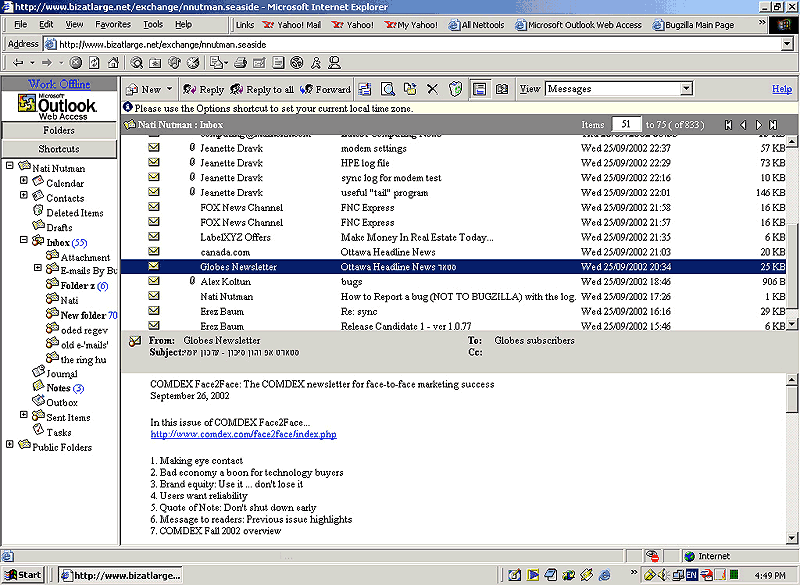800x585 pixels.
Task: Launch Internet Explorer from quick launch
Action: 605,575
